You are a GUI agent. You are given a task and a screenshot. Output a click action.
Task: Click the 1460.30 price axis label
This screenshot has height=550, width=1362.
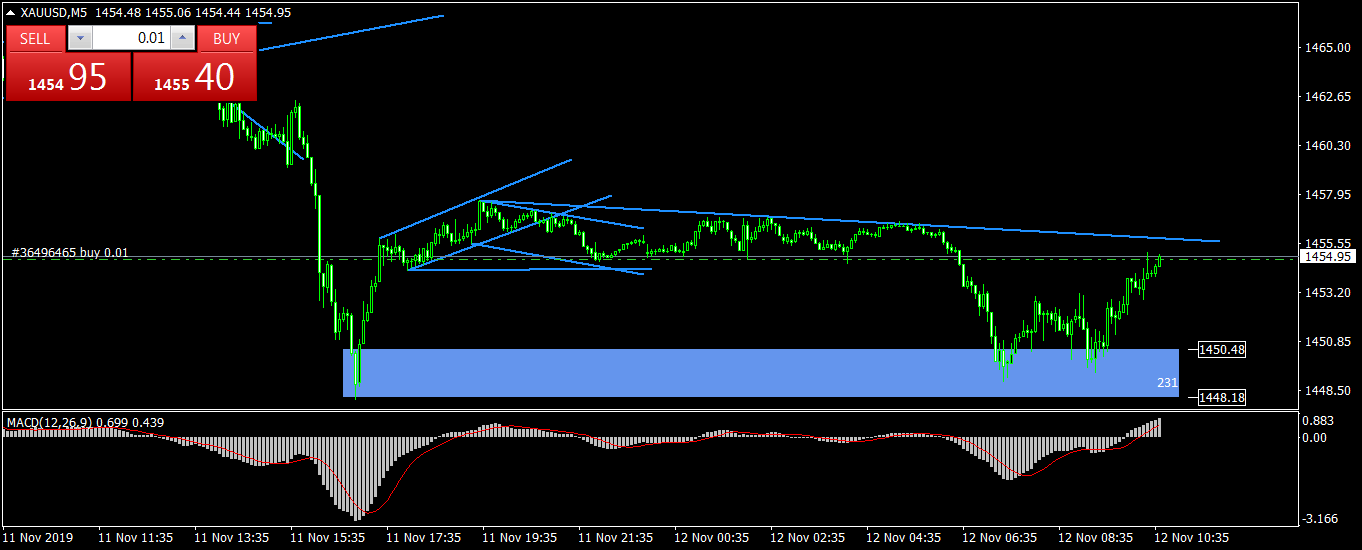click(1326, 146)
